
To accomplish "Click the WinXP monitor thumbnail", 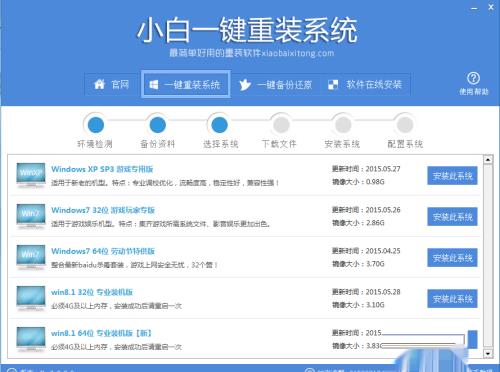I will point(31,176).
